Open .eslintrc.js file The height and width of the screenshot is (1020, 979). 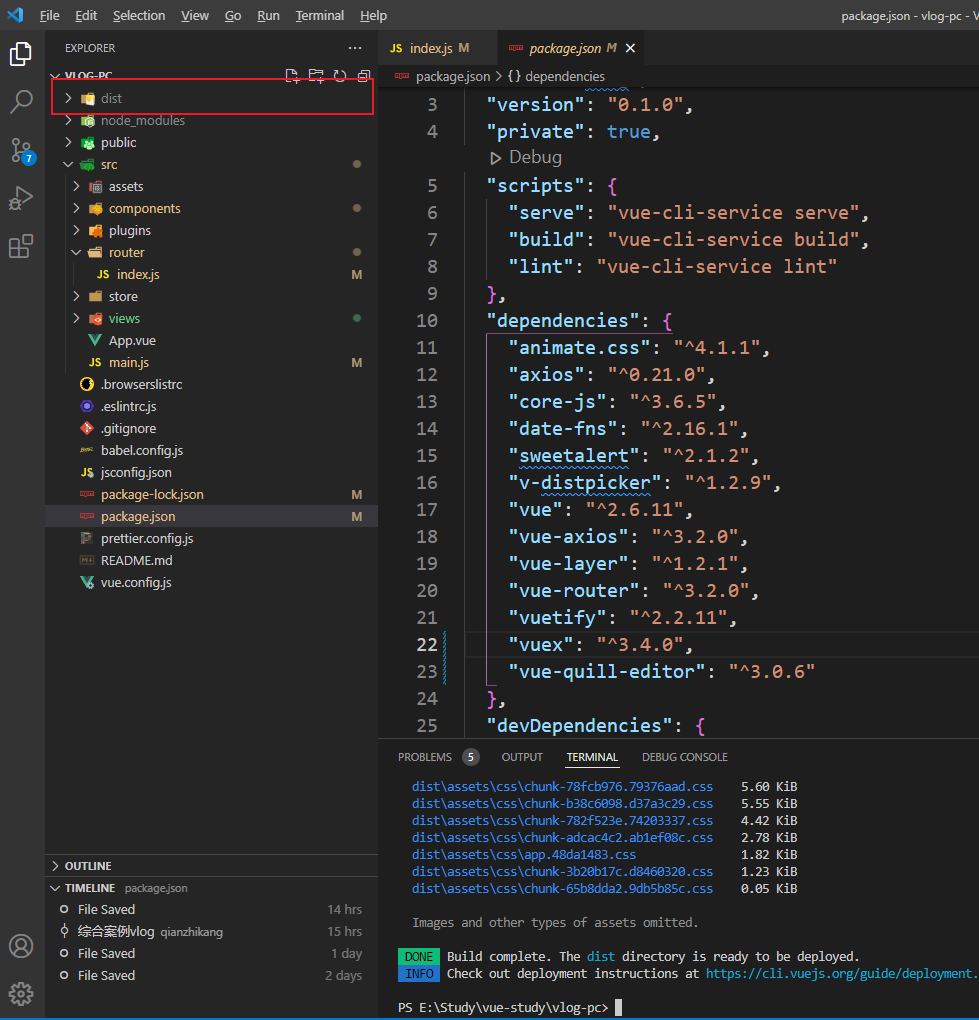click(x=211, y=407)
